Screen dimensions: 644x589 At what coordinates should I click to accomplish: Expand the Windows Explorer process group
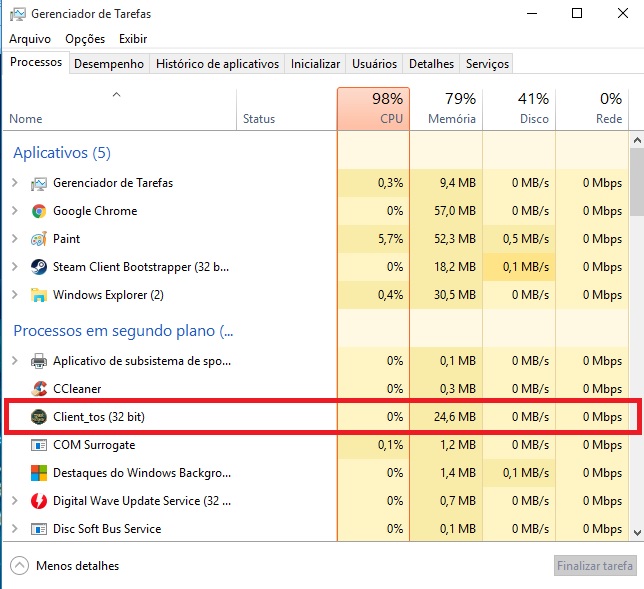tap(14, 295)
